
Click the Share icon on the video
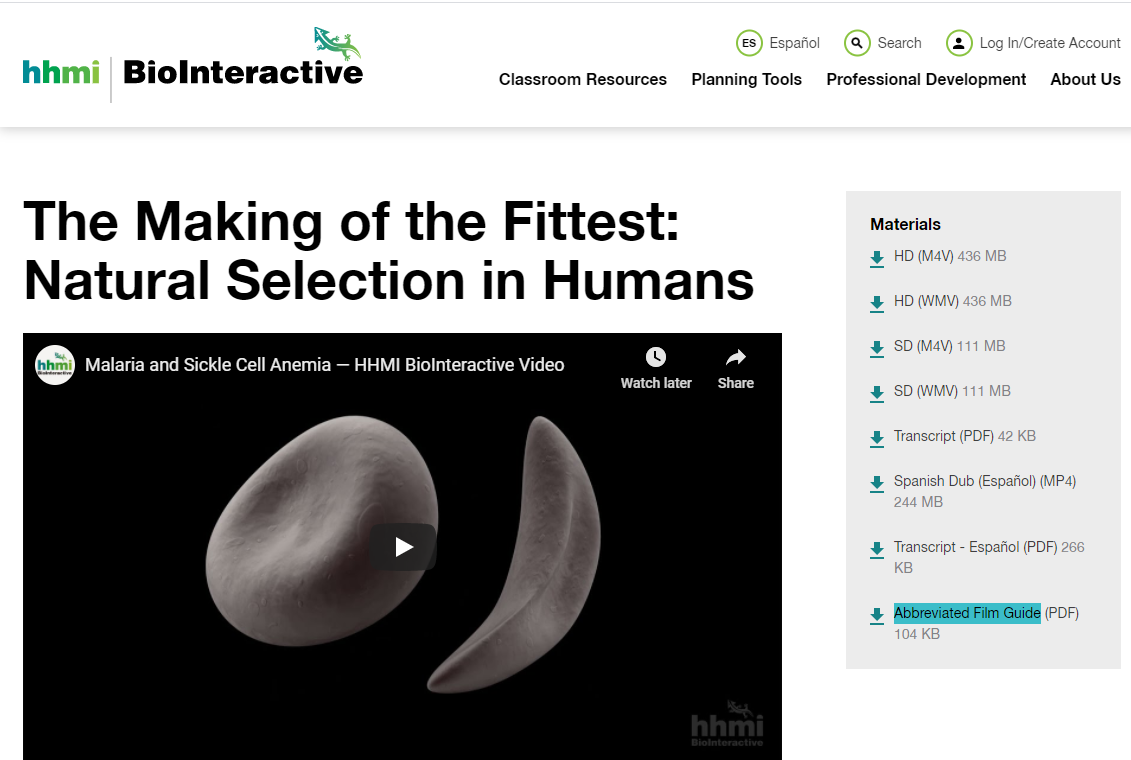tap(735, 357)
